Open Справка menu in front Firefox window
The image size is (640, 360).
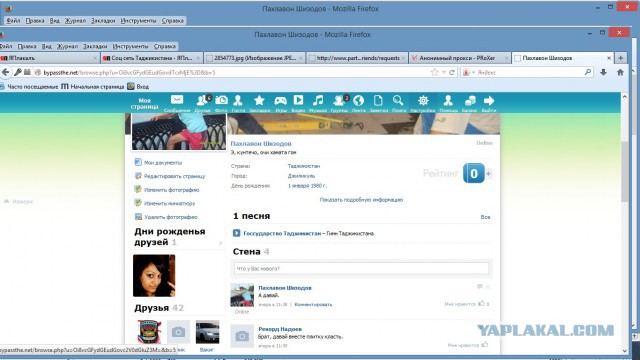(165, 46)
